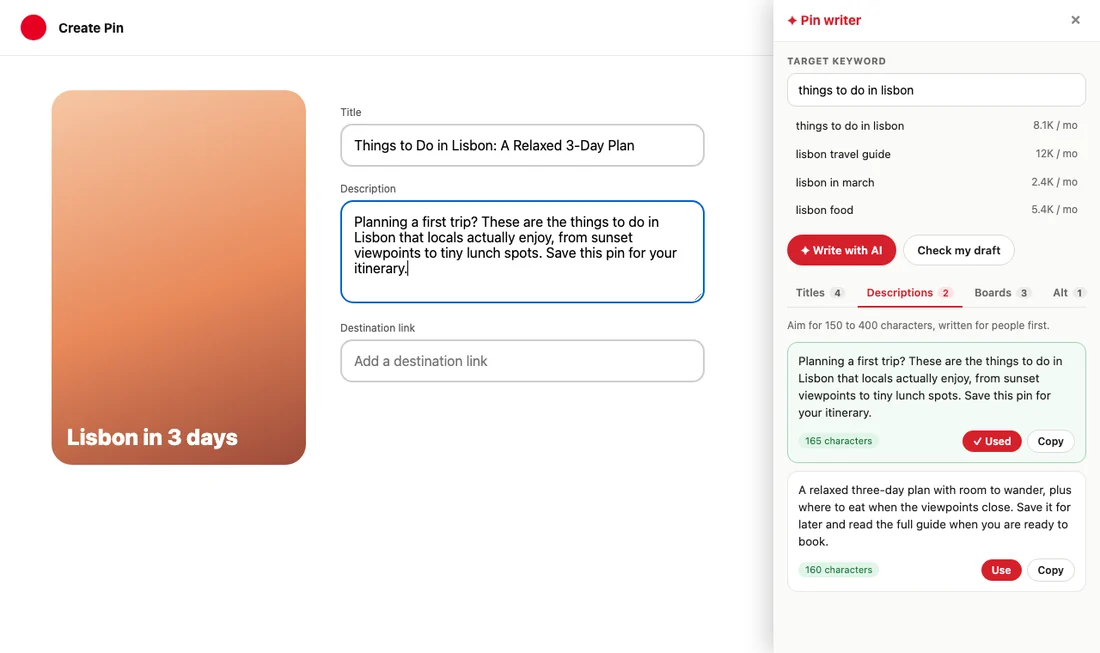Click the red Pinterest logo circle
Viewport: 1100px width, 653px height.
pyautogui.click(x=33, y=27)
